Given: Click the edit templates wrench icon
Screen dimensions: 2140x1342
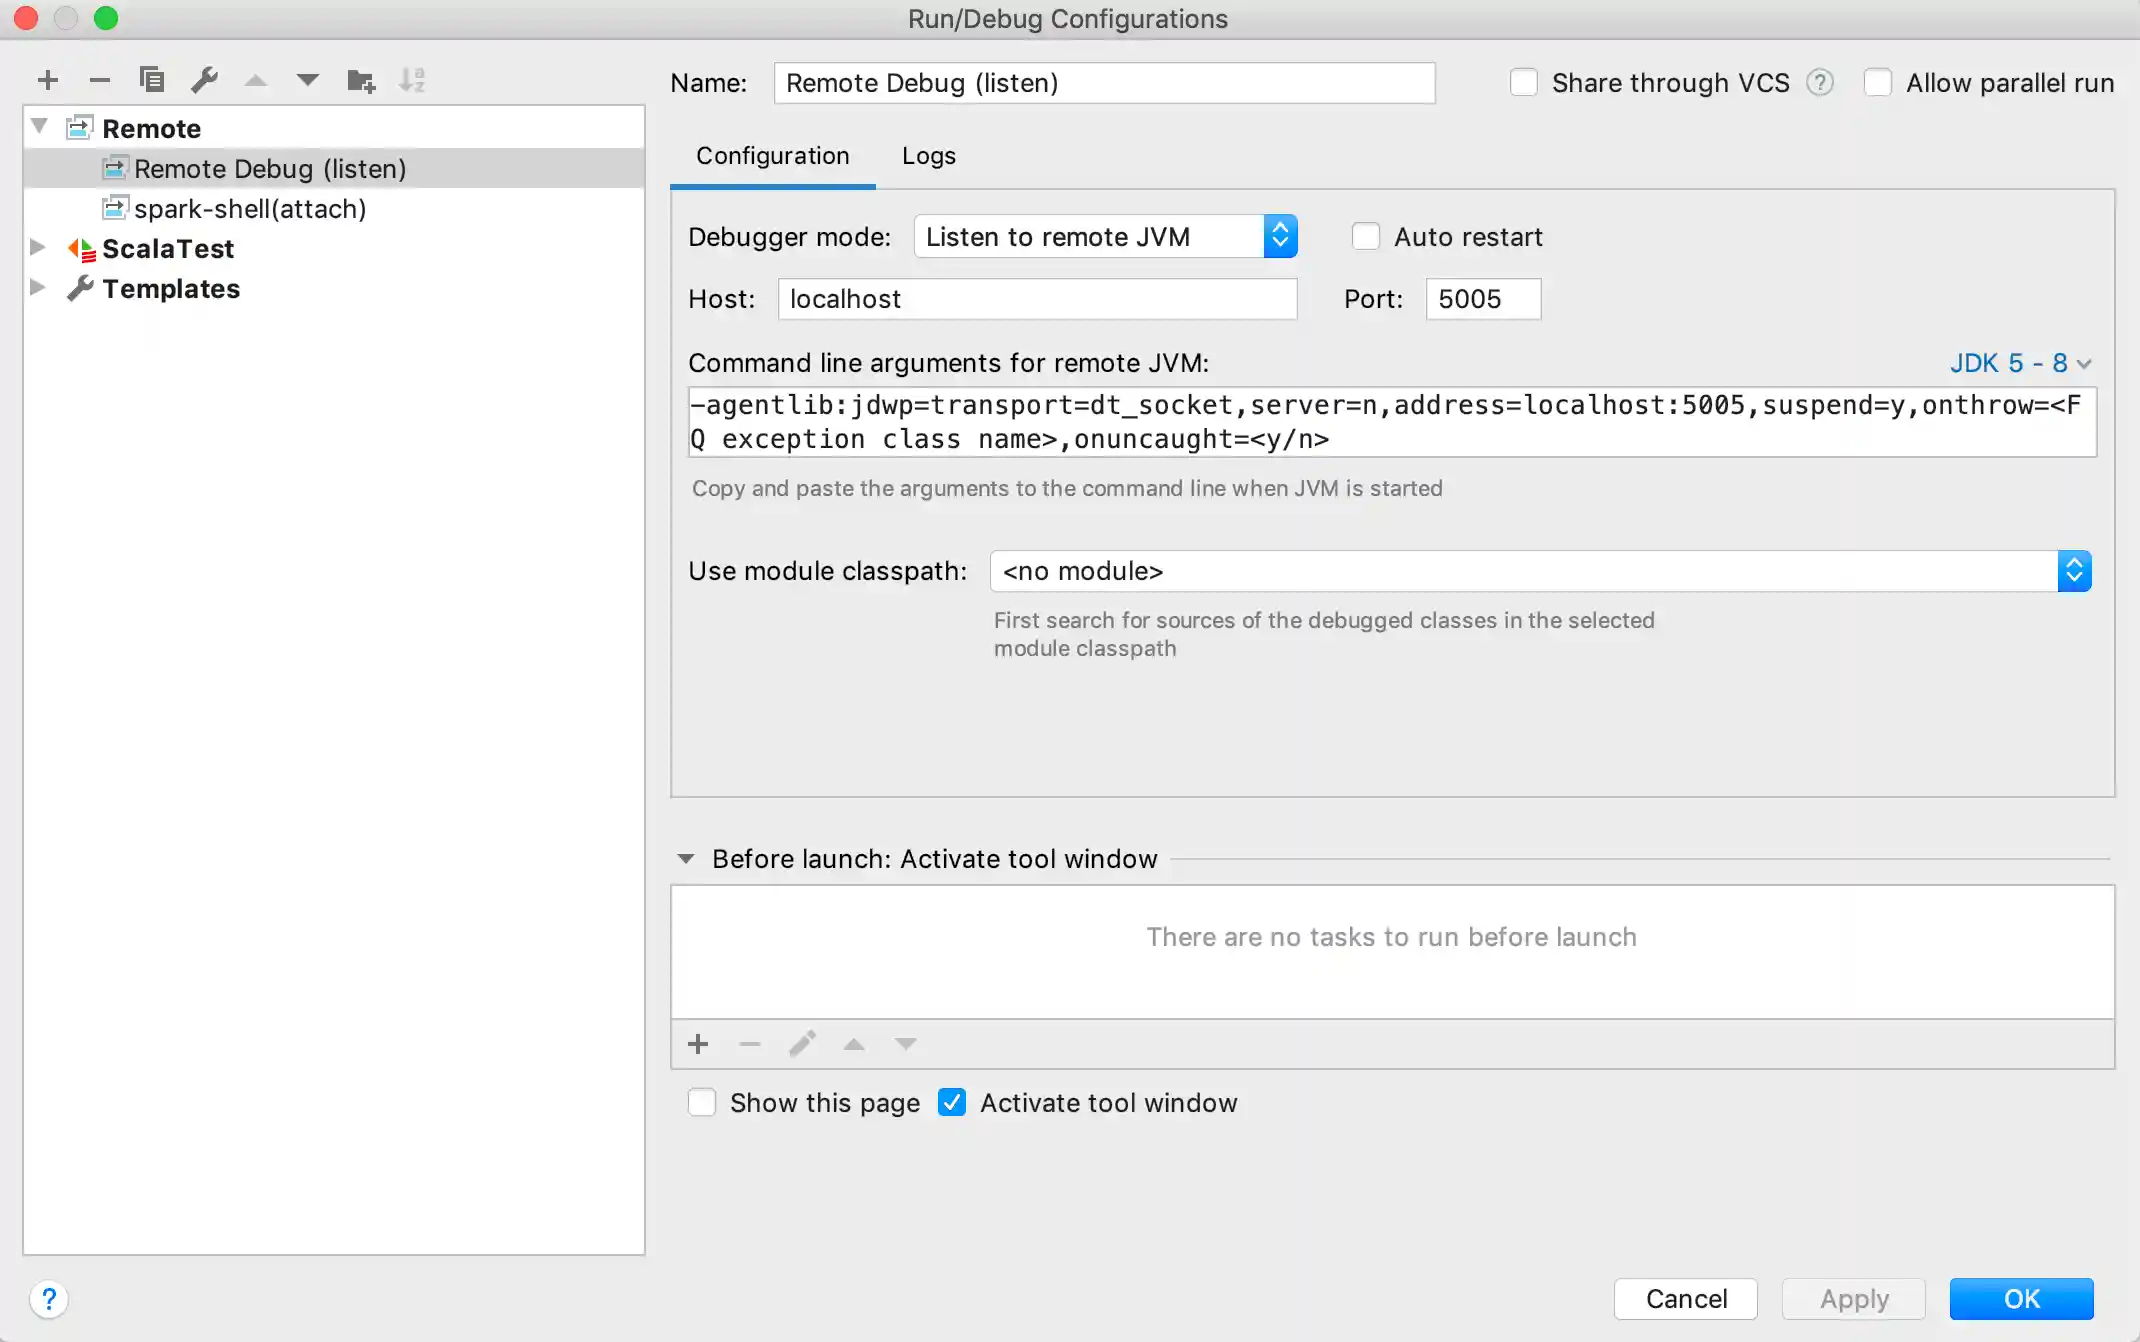Looking at the screenshot, I should [204, 80].
